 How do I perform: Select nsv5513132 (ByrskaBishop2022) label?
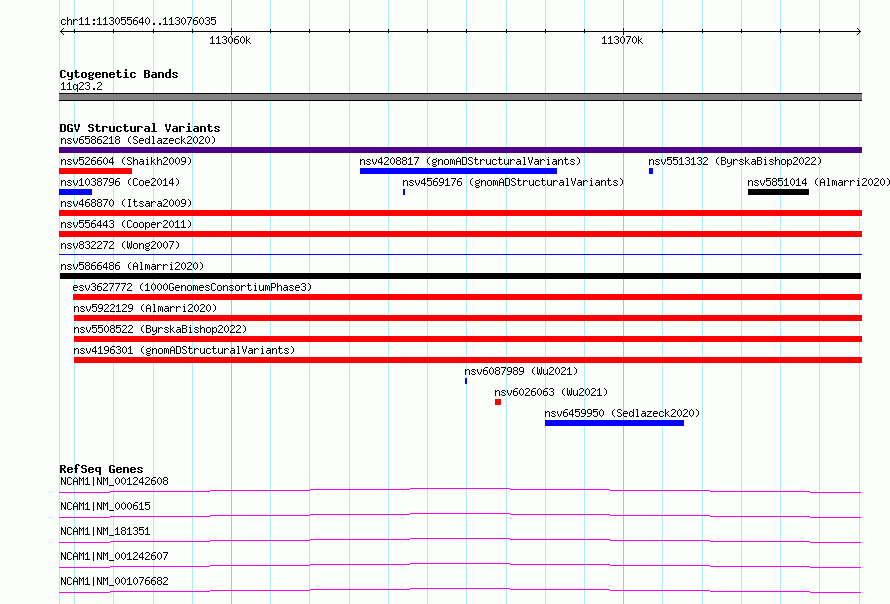(735, 161)
